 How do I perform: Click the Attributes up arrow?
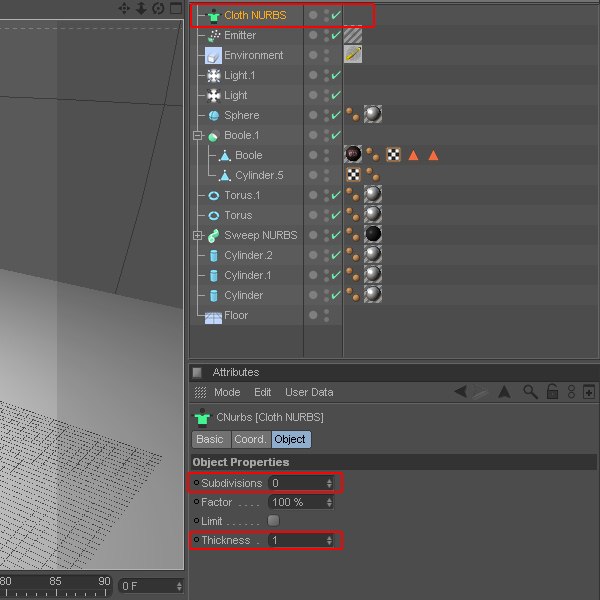click(504, 391)
